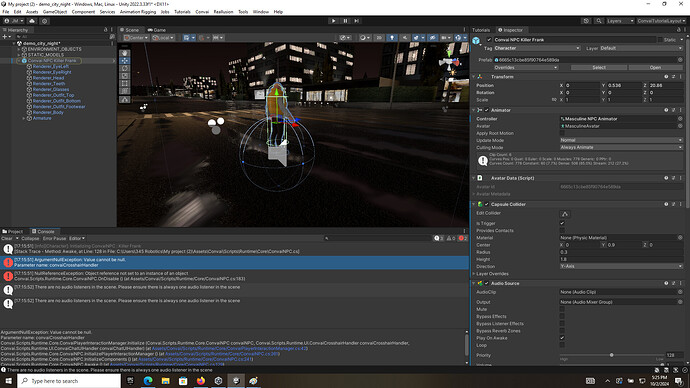The height and width of the screenshot is (388, 690).
Task: Open the GameObject menu
Action: 55,12
